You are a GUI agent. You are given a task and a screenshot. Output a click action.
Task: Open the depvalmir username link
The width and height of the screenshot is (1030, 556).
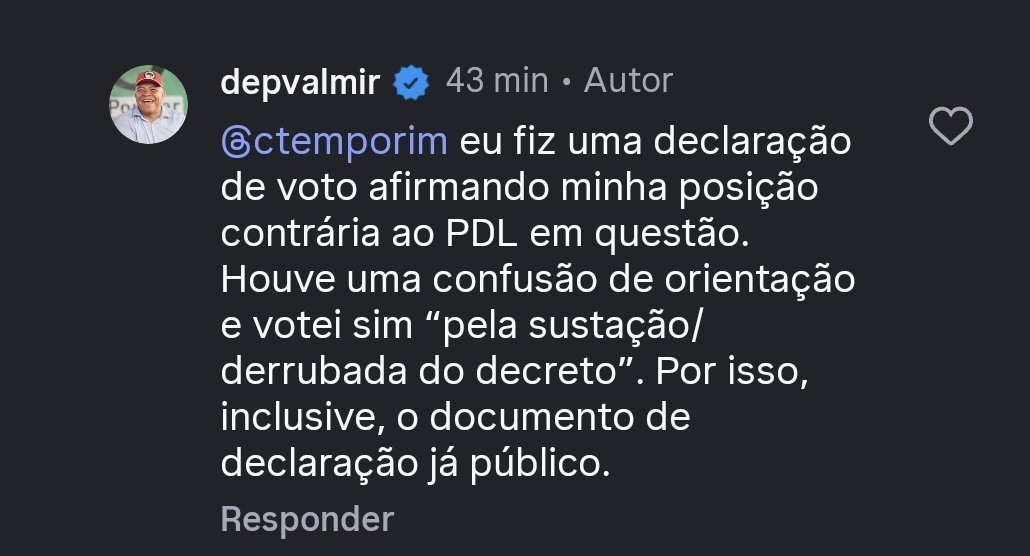[300, 82]
